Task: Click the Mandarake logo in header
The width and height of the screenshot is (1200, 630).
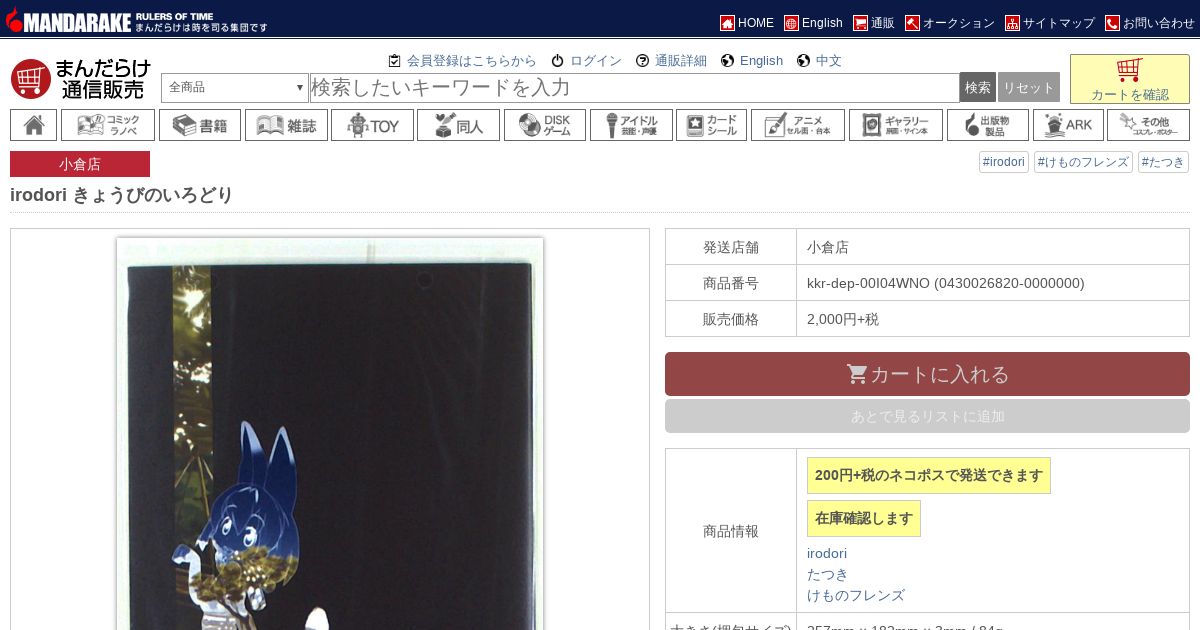Action: [x=137, y=19]
